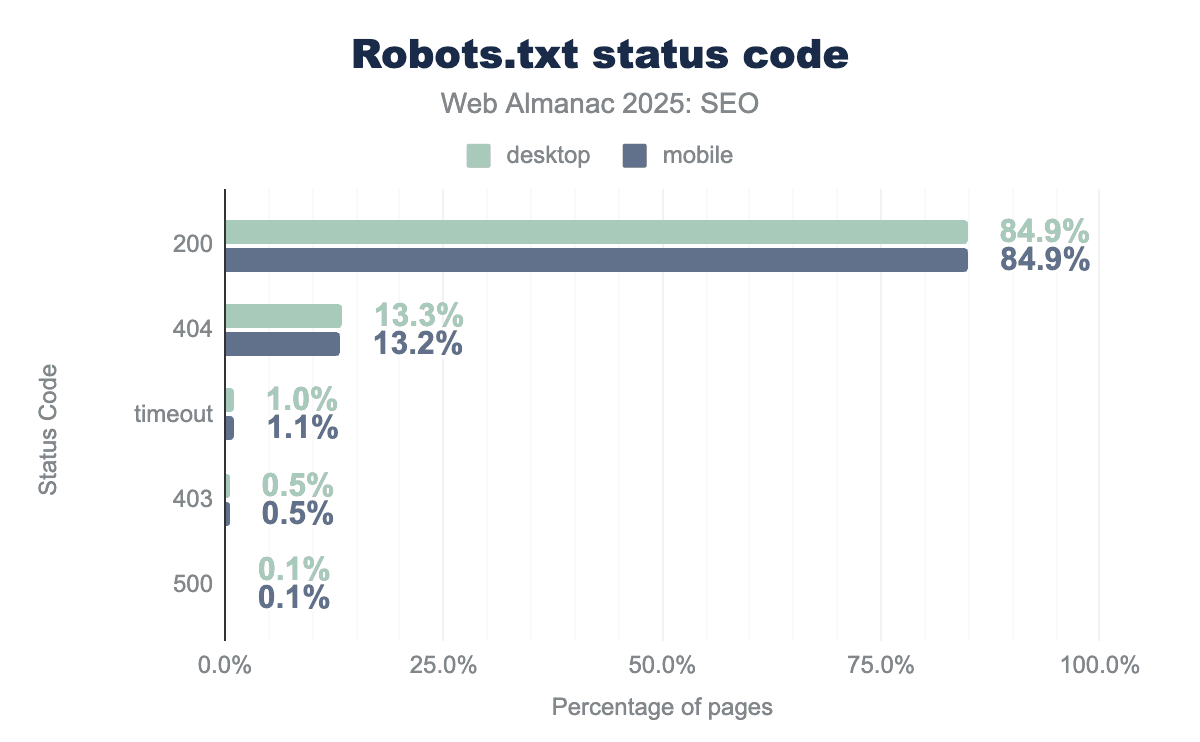The image size is (1200, 742).
Task: Click the "403" status code axis label
Action: 194,499
